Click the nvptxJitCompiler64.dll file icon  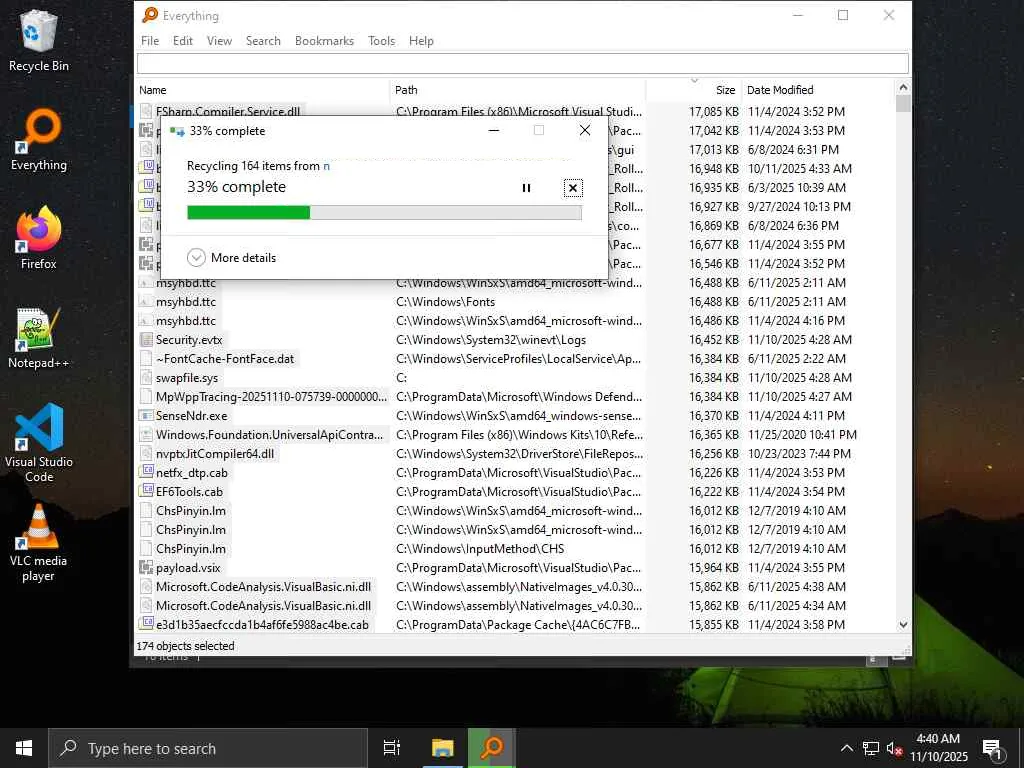tap(146, 453)
